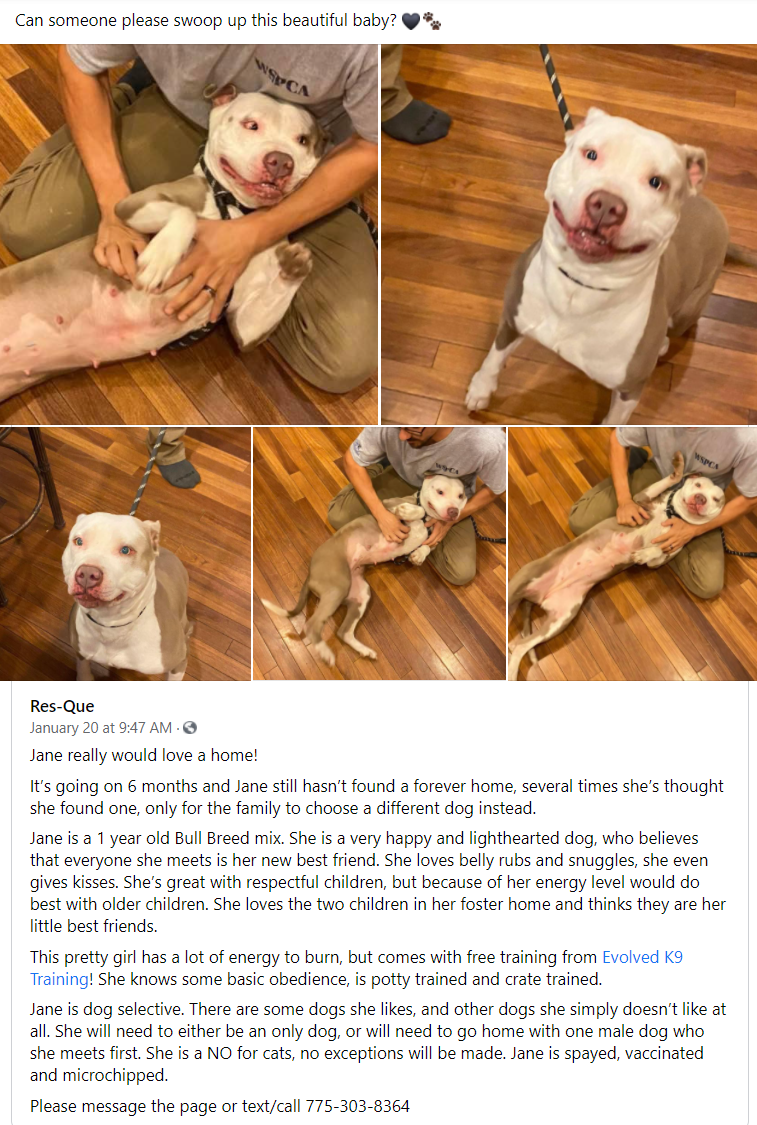Click the line 'Please message the page or text/call'
Image resolution: width=757 pixels, height=1125 pixels.
click(220, 1106)
